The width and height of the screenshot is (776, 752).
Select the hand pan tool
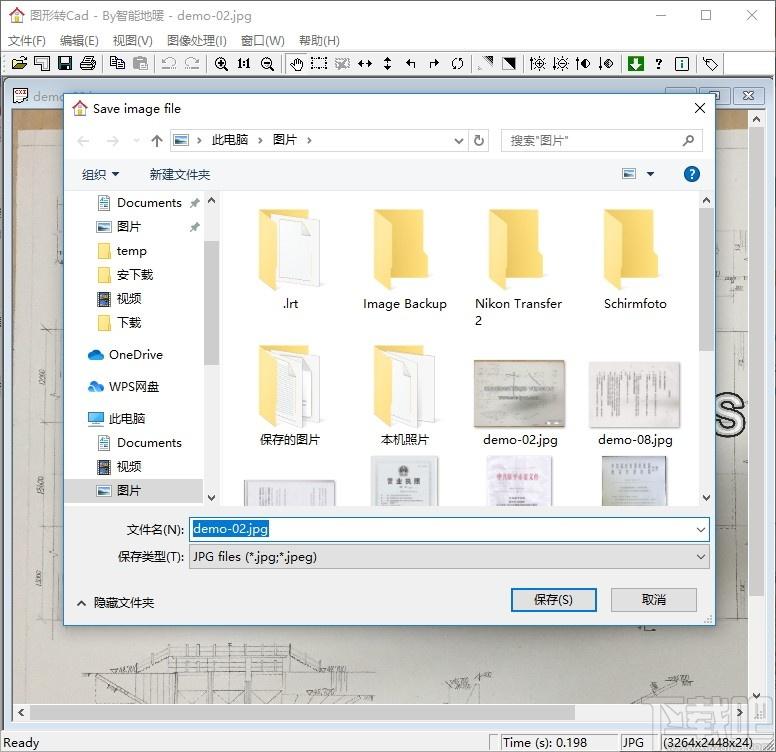pyautogui.click(x=296, y=64)
